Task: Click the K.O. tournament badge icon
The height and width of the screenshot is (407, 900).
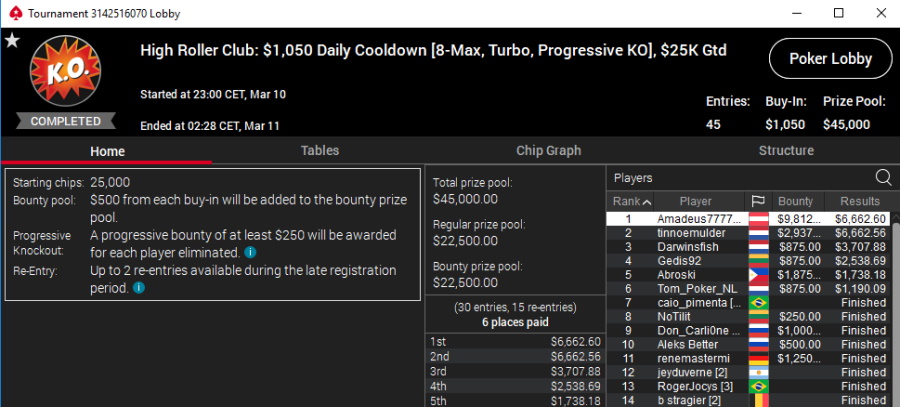Action: 65,70
